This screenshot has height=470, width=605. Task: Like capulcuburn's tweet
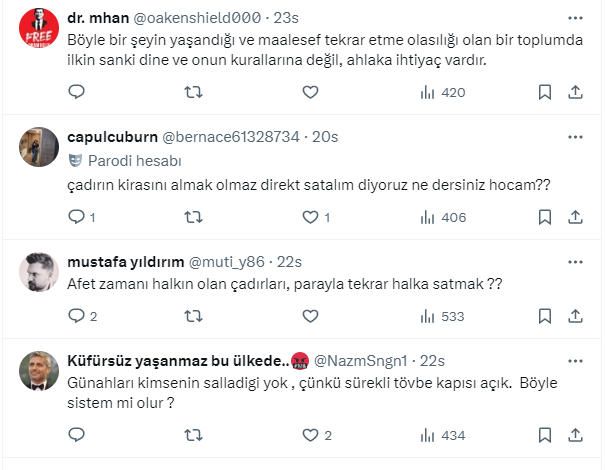point(310,217)
